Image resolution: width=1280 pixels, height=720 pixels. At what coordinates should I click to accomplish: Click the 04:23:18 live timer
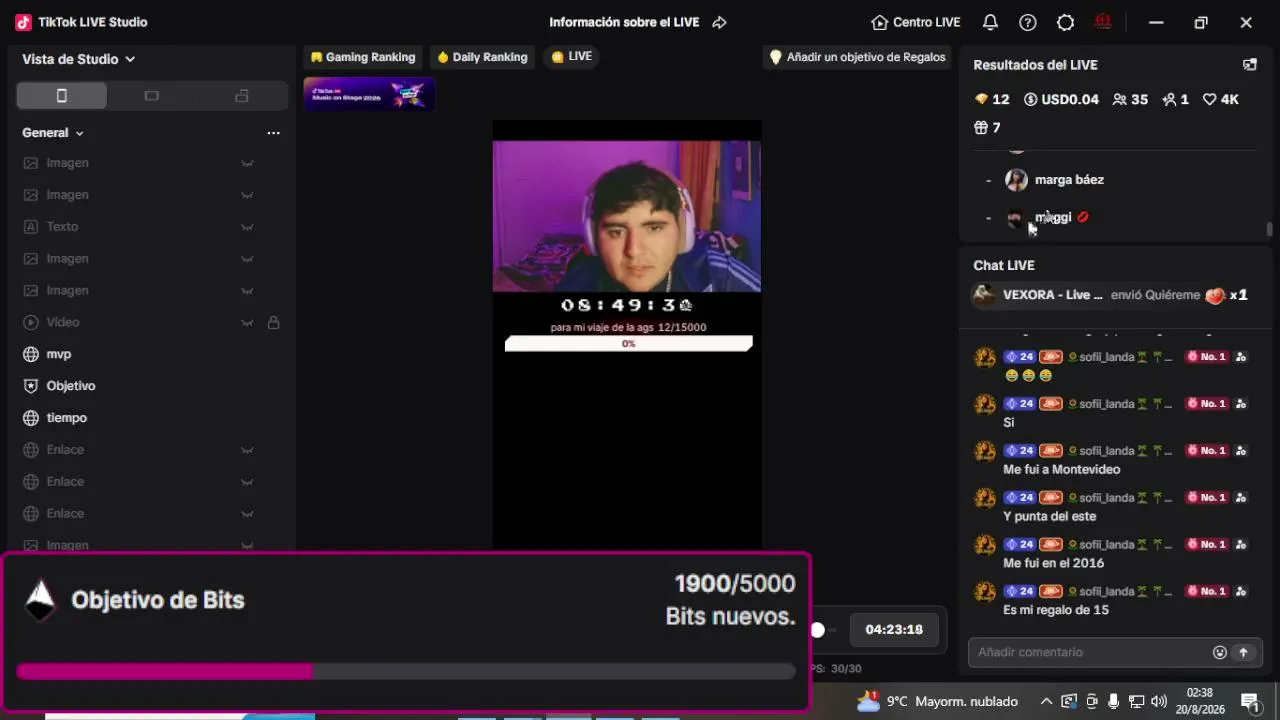point(894,630)
